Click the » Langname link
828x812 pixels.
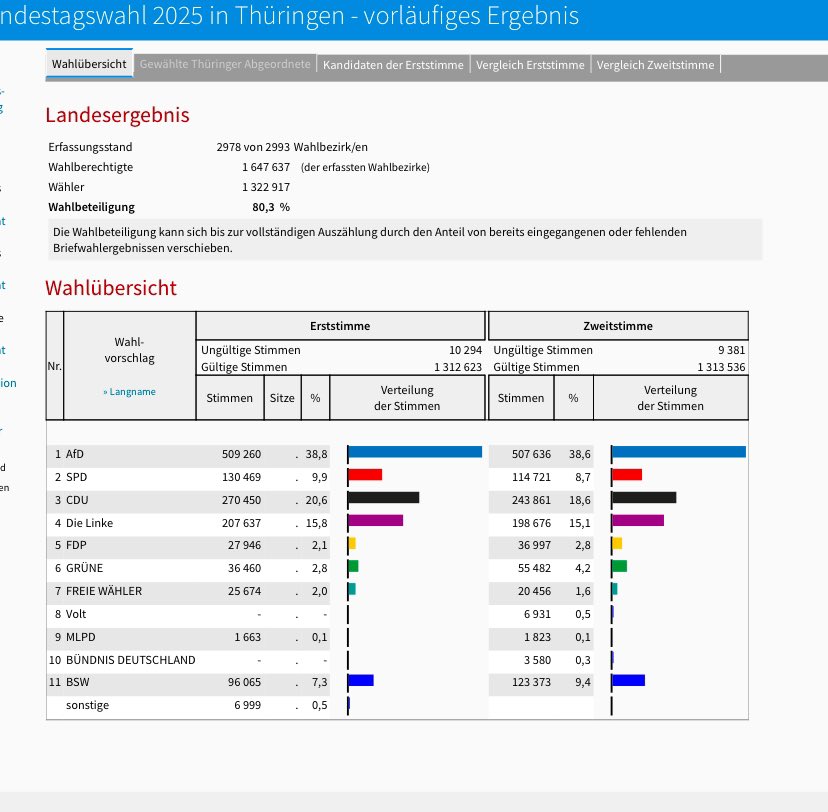coord(129,392)
